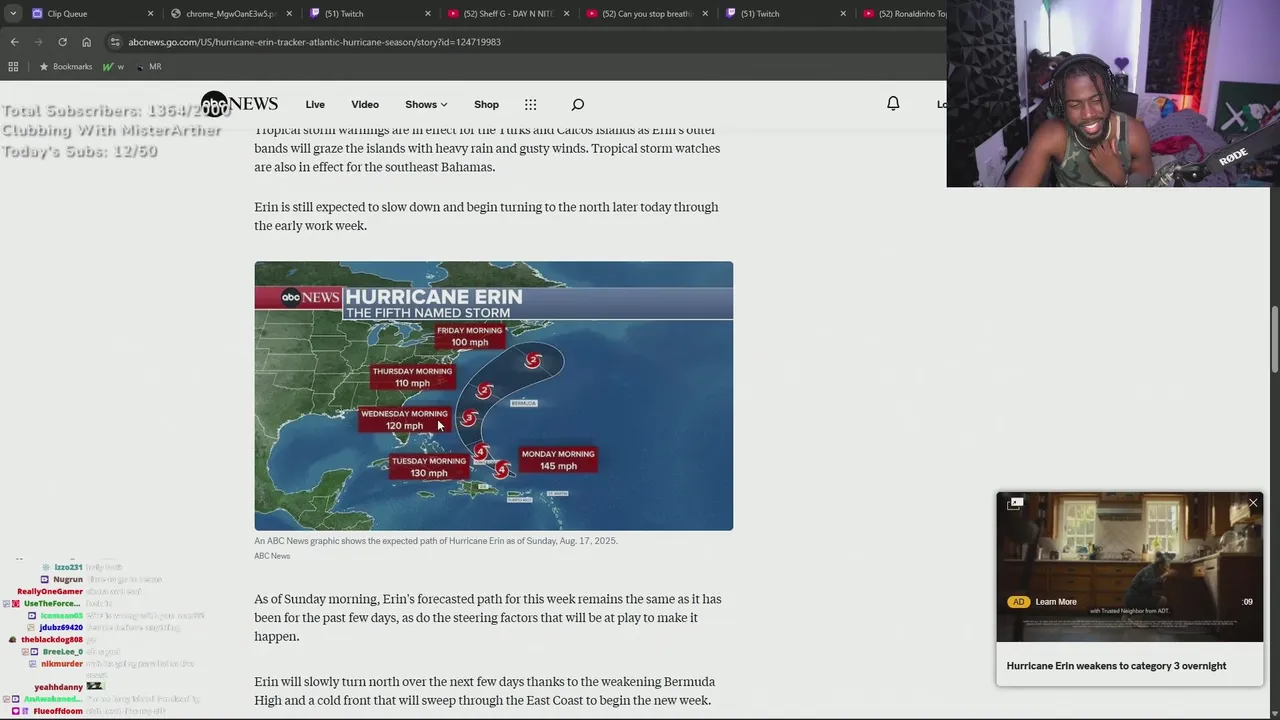Open the Shop link in navigation
The image size is (1280, 720).
point(486,105)
